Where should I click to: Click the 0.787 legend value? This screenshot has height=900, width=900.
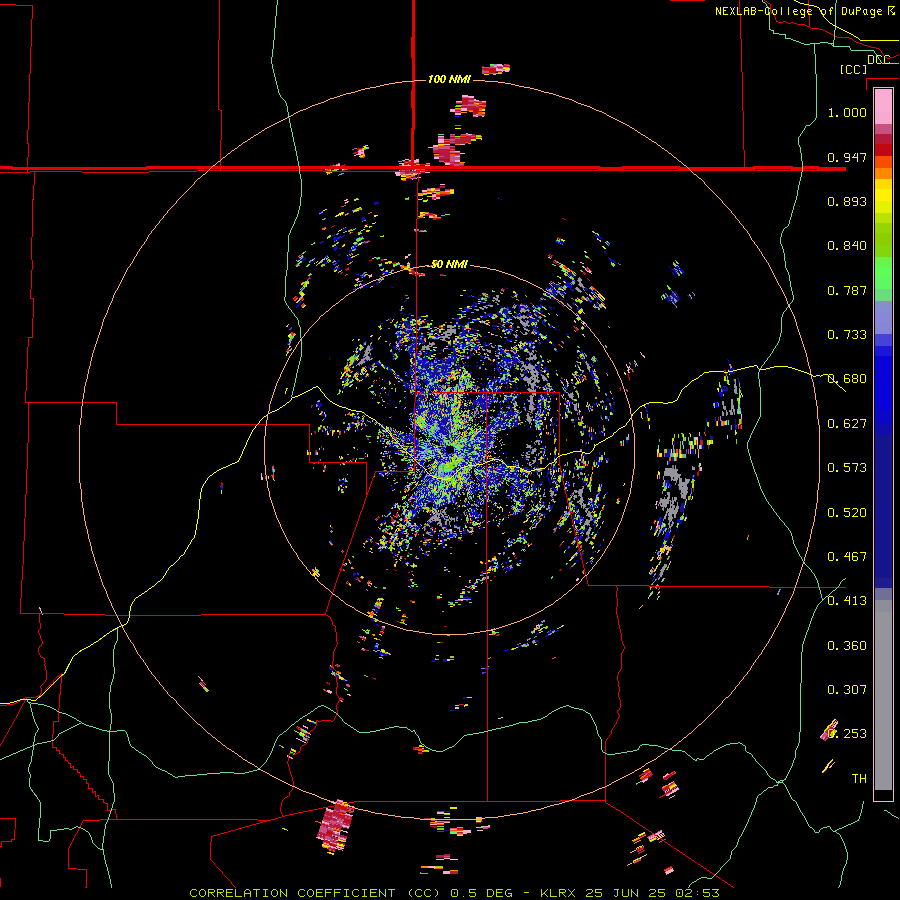[847, 290]
